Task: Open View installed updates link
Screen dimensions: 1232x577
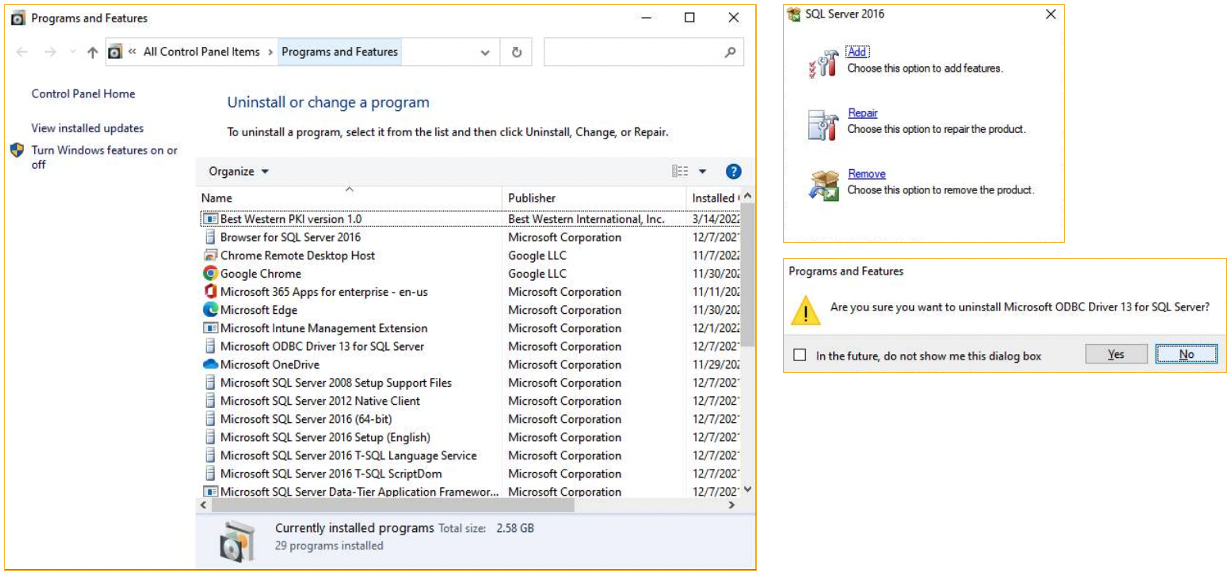Action: click(87, 128)
